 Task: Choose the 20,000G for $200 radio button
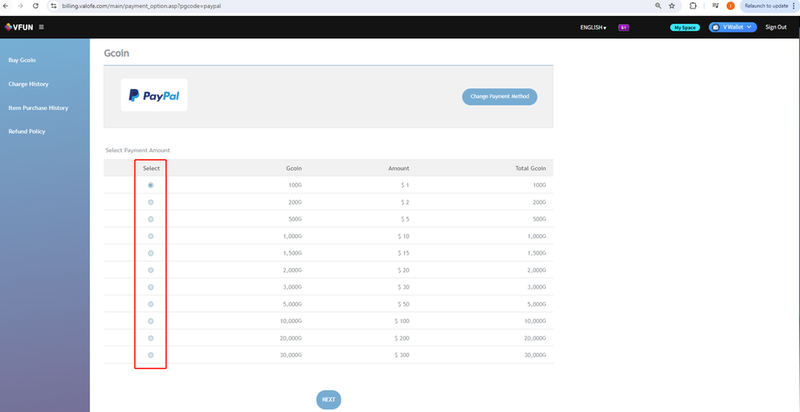coord(151,338)
